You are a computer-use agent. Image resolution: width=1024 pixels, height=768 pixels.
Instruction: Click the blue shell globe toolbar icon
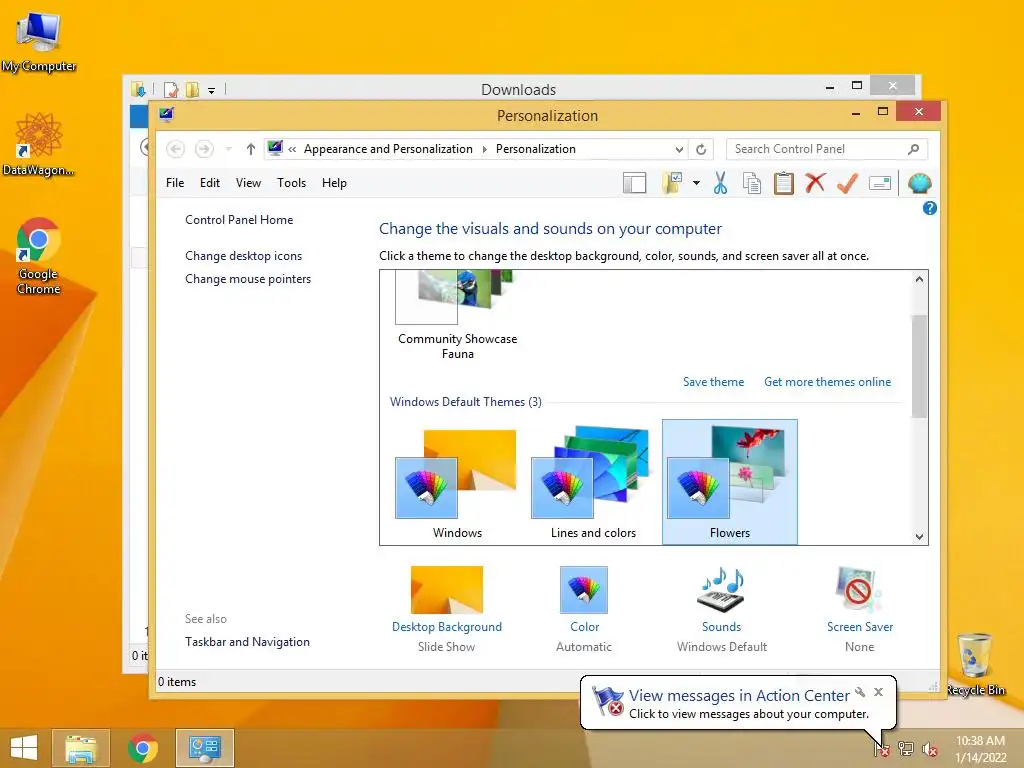[x=919, y=184]
